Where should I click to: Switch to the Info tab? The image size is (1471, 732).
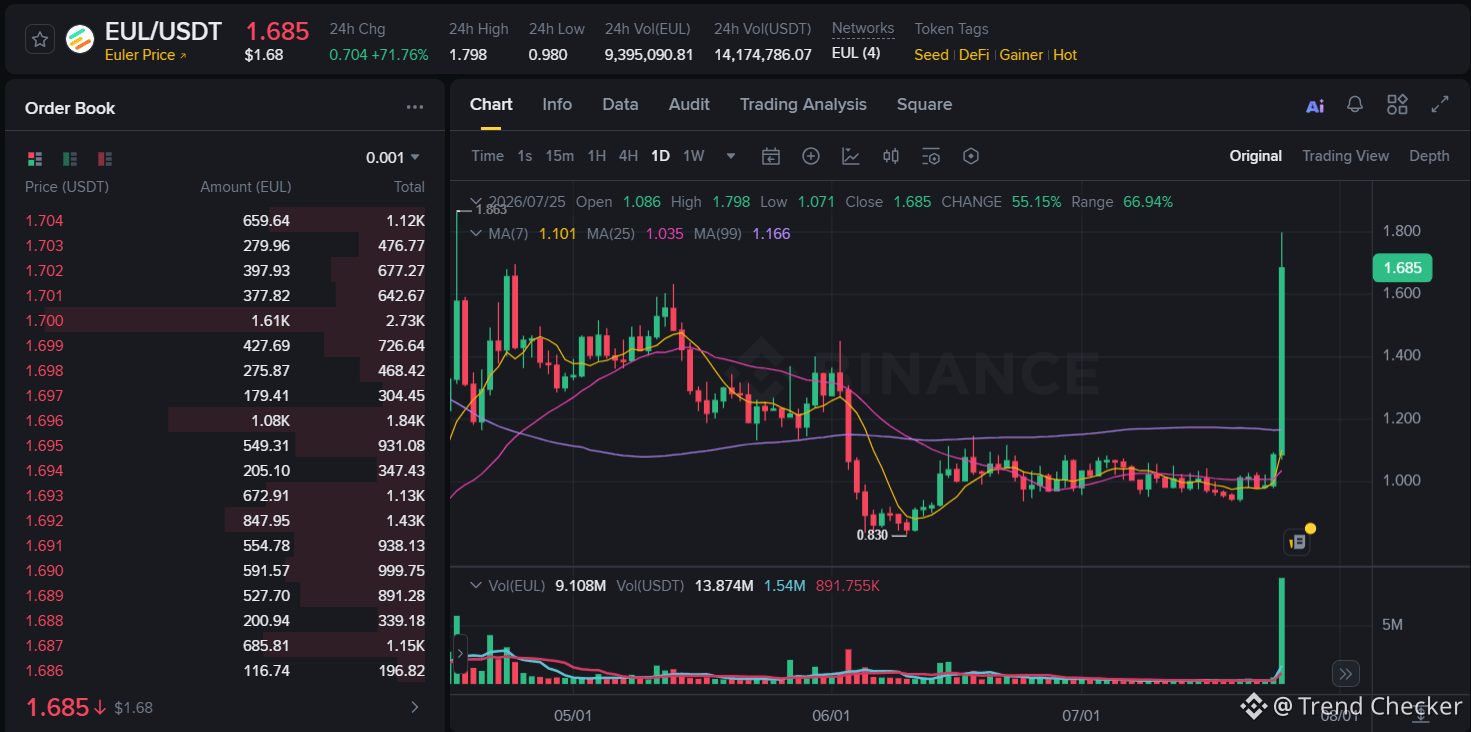click(557, 104)
